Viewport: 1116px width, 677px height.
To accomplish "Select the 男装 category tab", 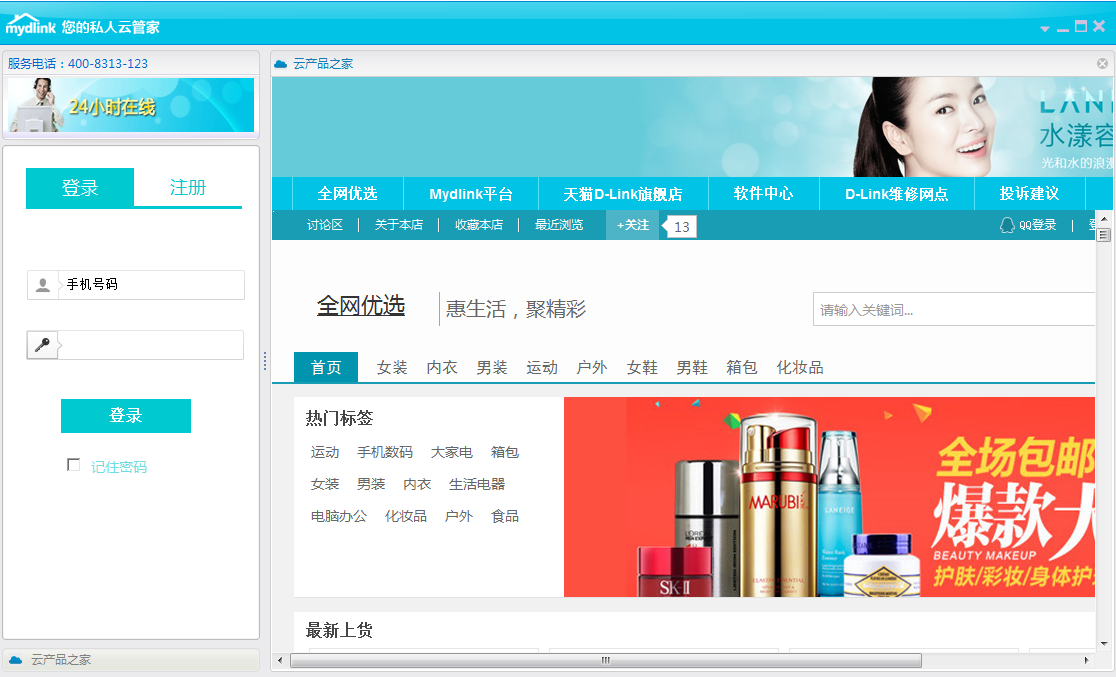I will 492,367.
